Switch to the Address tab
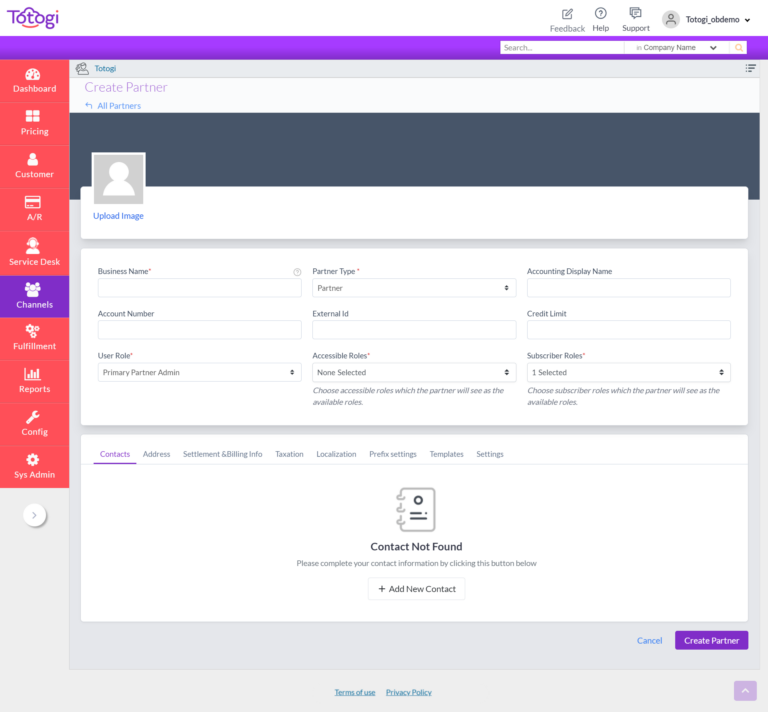This screenshot has width=768, height=712. [x=156, y=454]
